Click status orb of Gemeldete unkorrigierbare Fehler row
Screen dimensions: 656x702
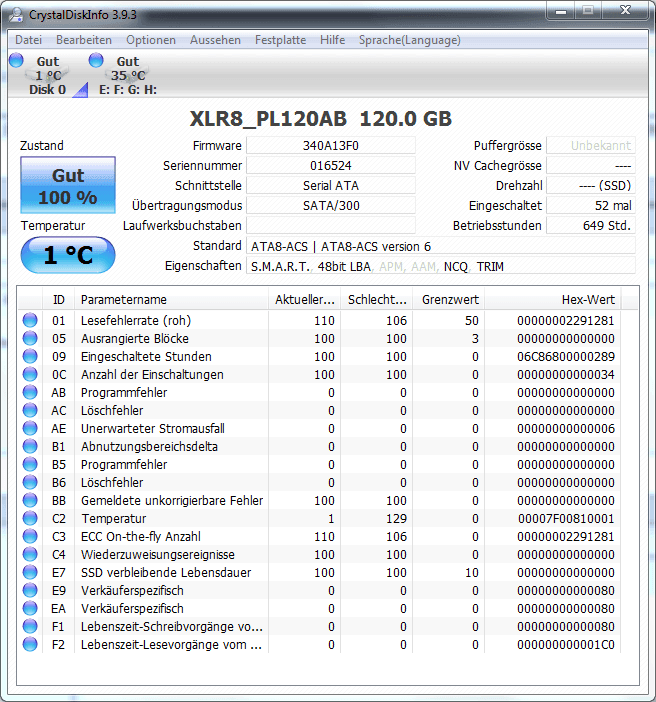click(x=30, y=500)
